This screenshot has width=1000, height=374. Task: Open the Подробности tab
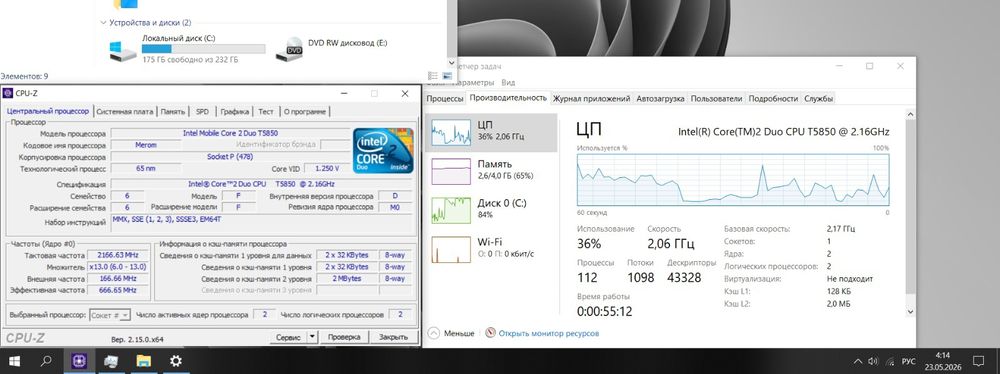(x=773, y=99)
